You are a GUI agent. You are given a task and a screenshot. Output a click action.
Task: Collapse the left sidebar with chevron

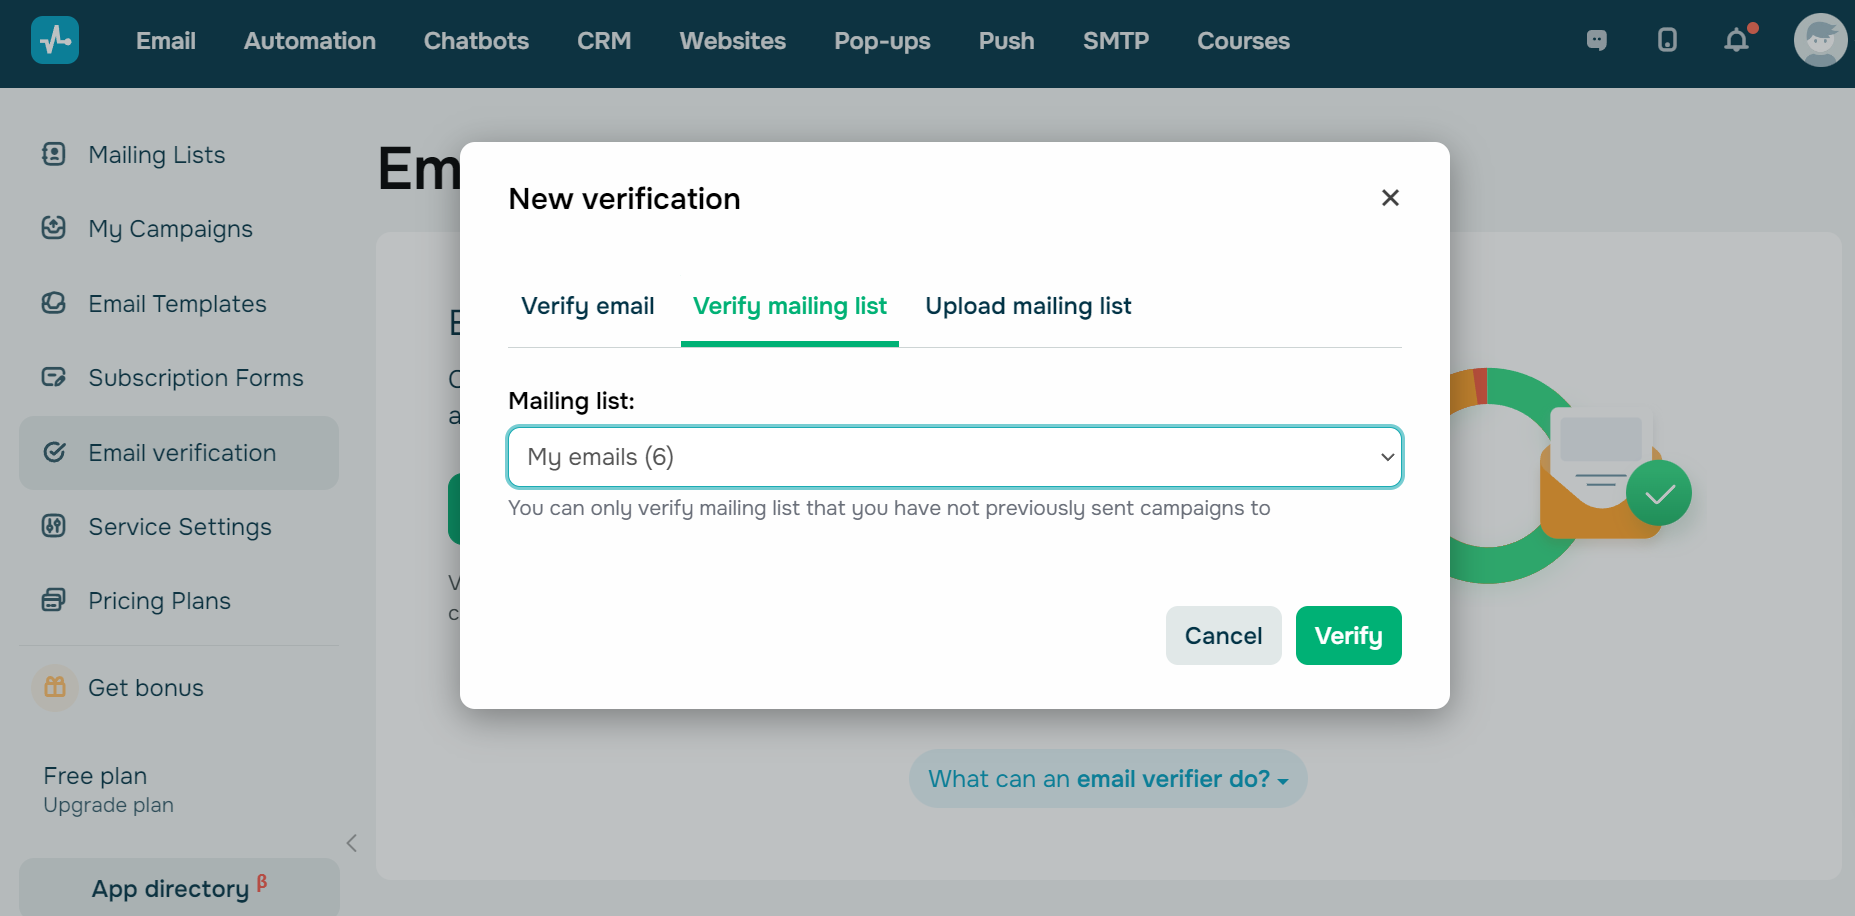tap(352, 843)
